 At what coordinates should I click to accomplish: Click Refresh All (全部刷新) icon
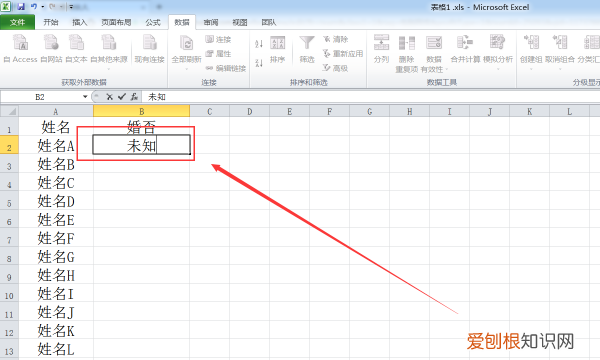pyautogui.click(x=186, y=43)
